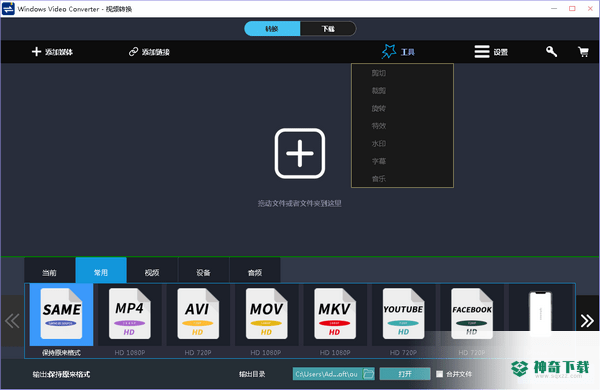The width and height of the screenshot is (600, 390).
Task: Toggle the merge files checkbox
Action: pos(439,374)
